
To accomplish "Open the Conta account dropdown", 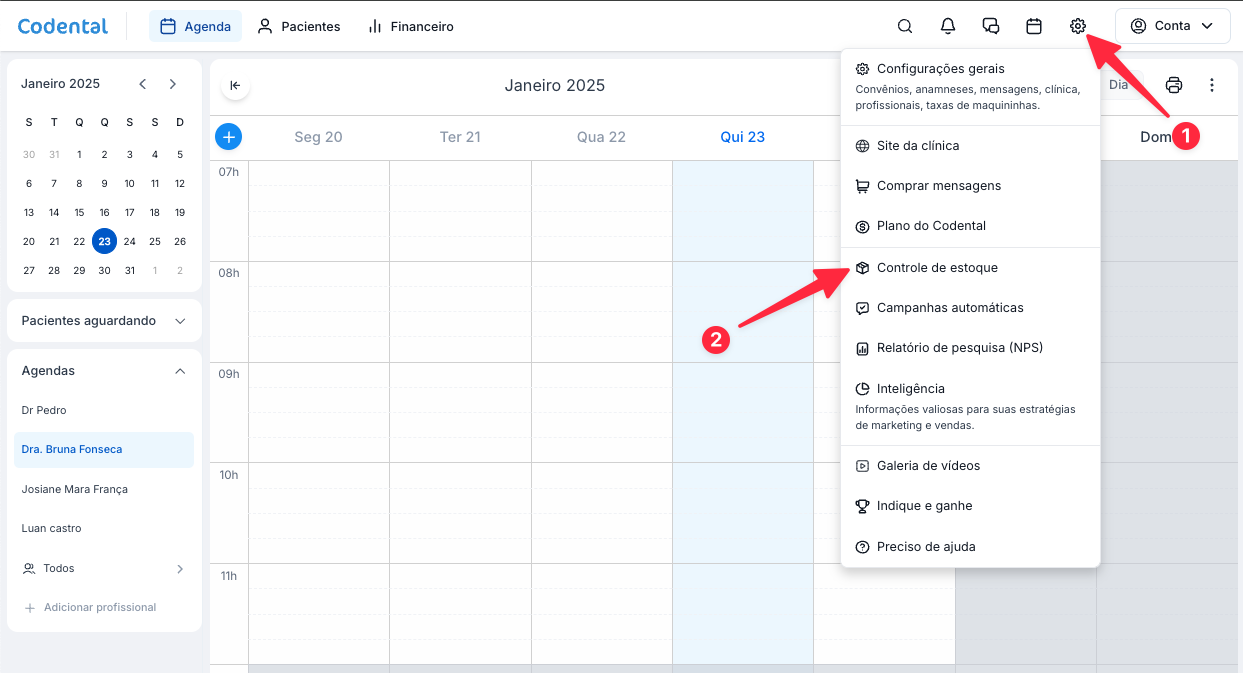I will 1172,27.
